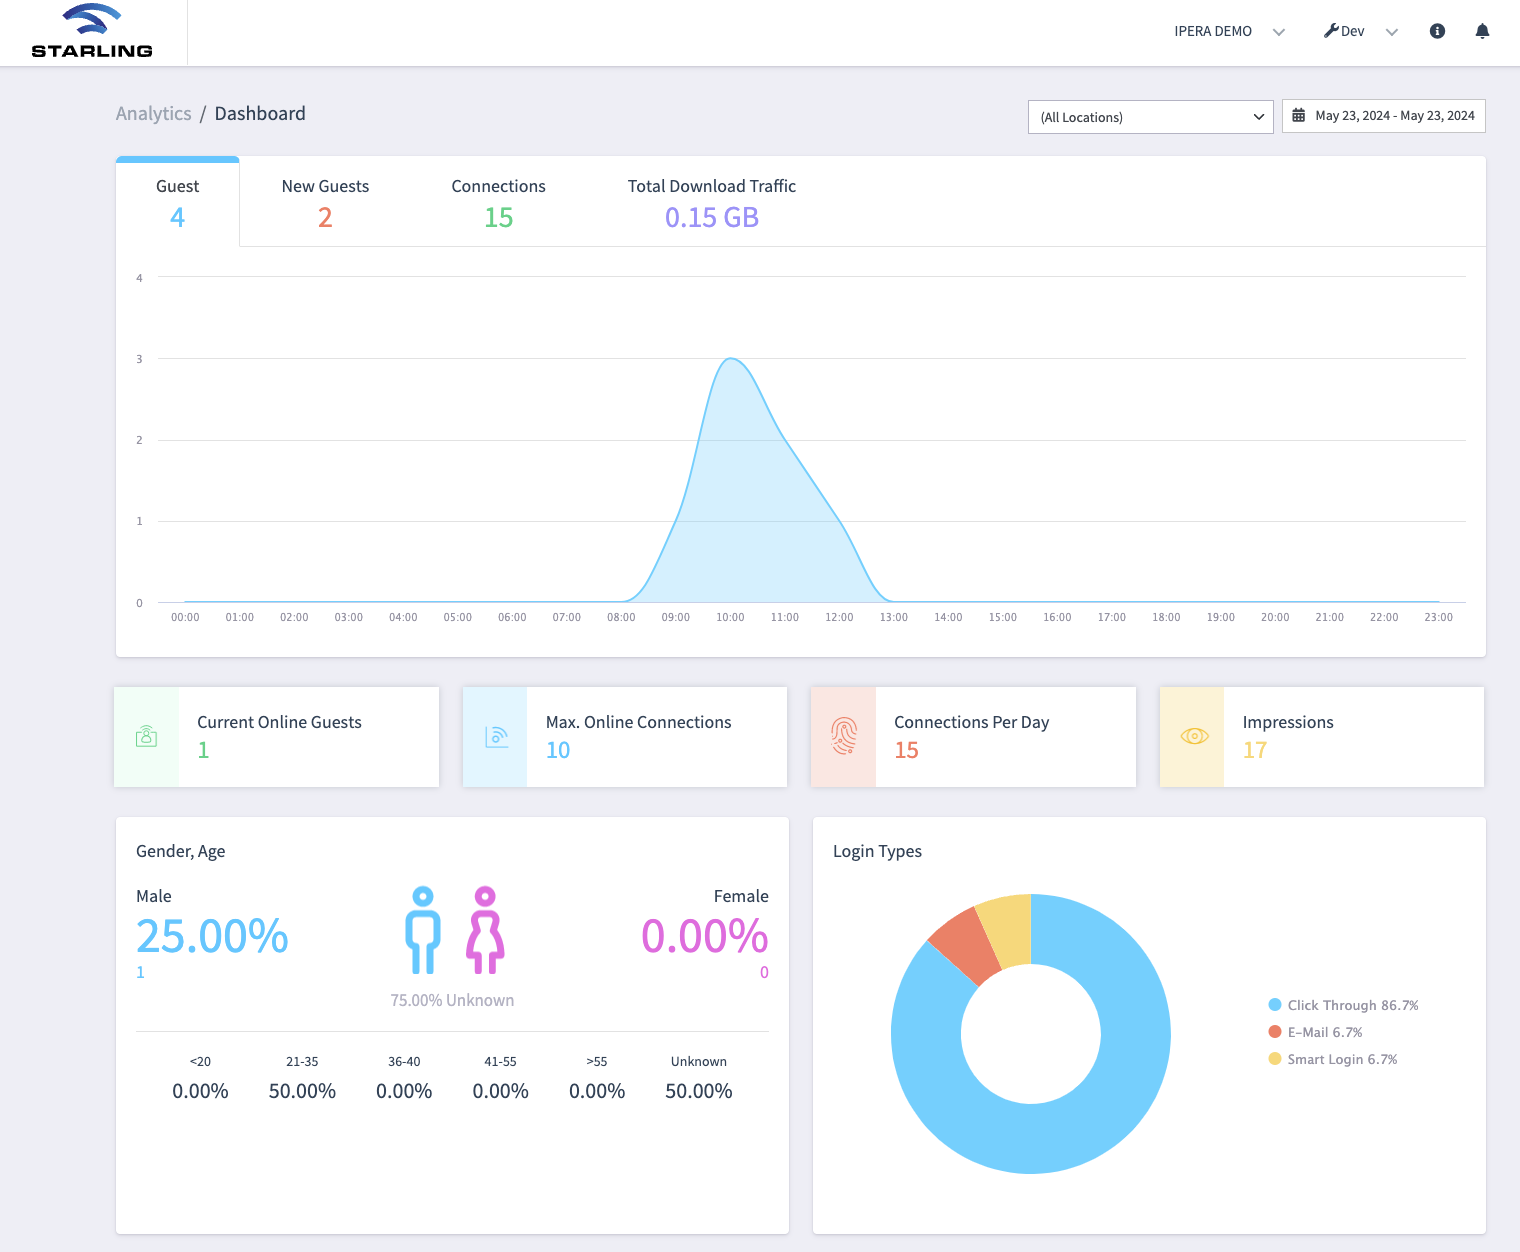Click the female figure icon
Image resolution: width=1520 pixels, height=1252 pixels.
pos(485,930)
